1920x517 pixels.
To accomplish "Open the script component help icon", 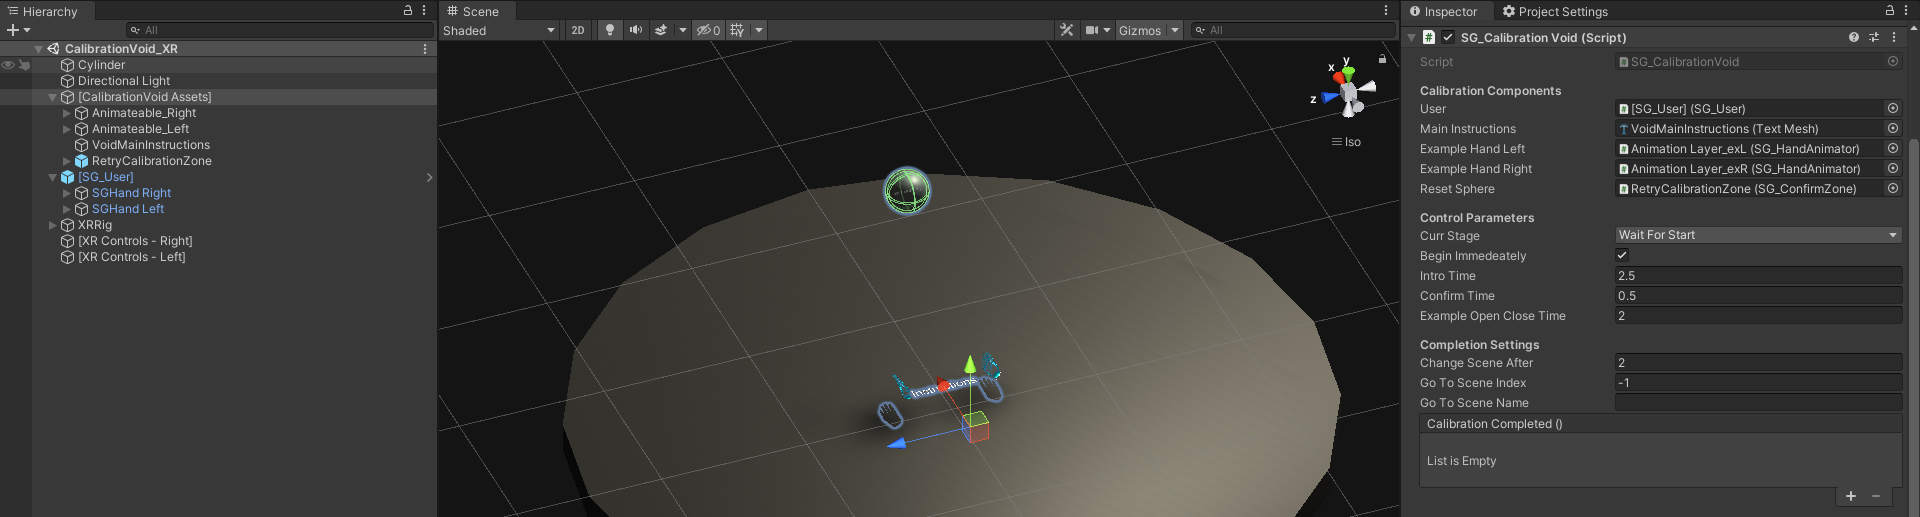I will pyautogui.click(x=1854, y=37).
